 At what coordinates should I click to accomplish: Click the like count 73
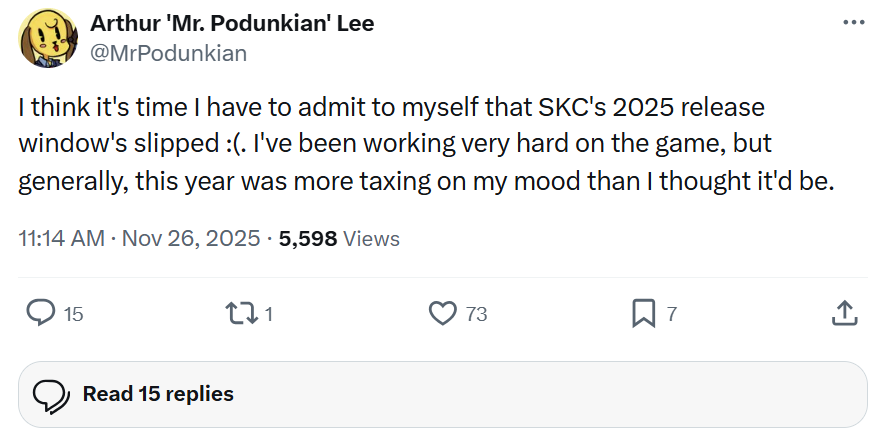pyautogui.click(x=477, y=314)
